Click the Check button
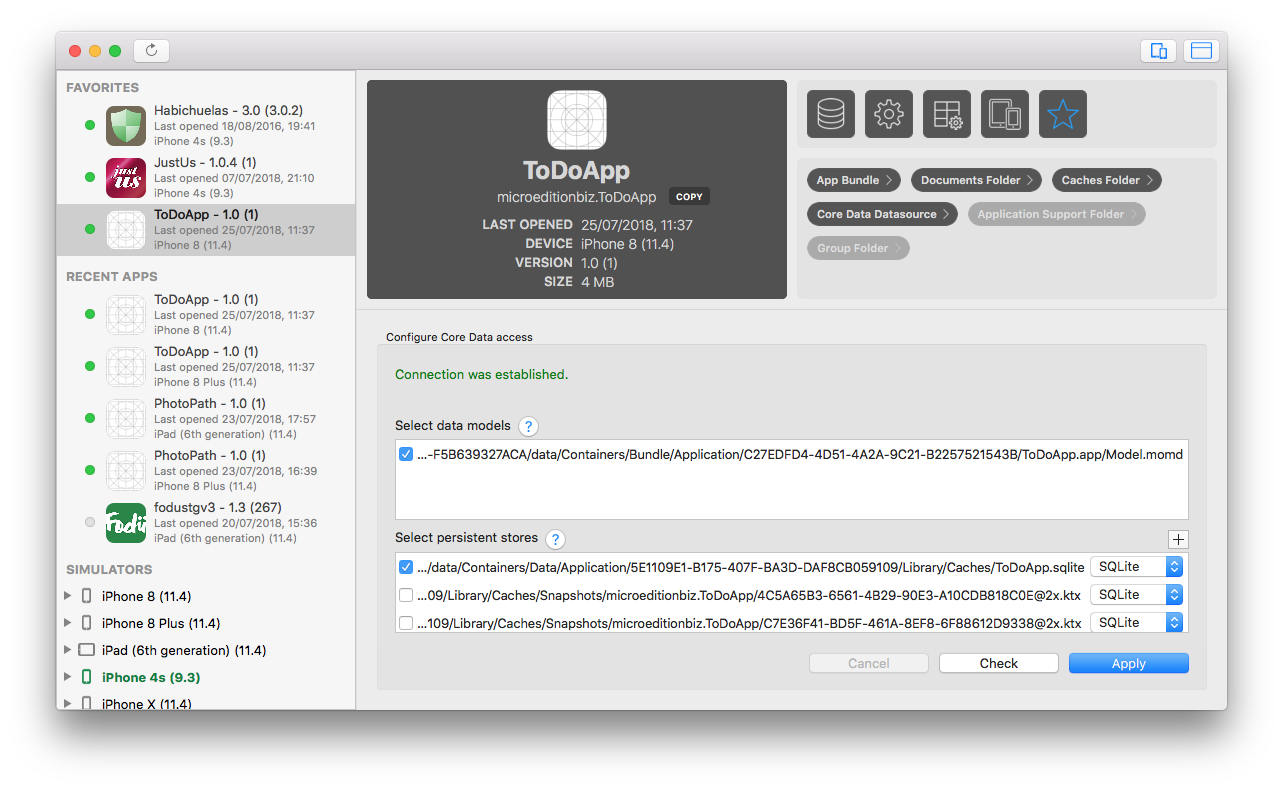Viewport: 1283px width, 790px height. (998, 663)
